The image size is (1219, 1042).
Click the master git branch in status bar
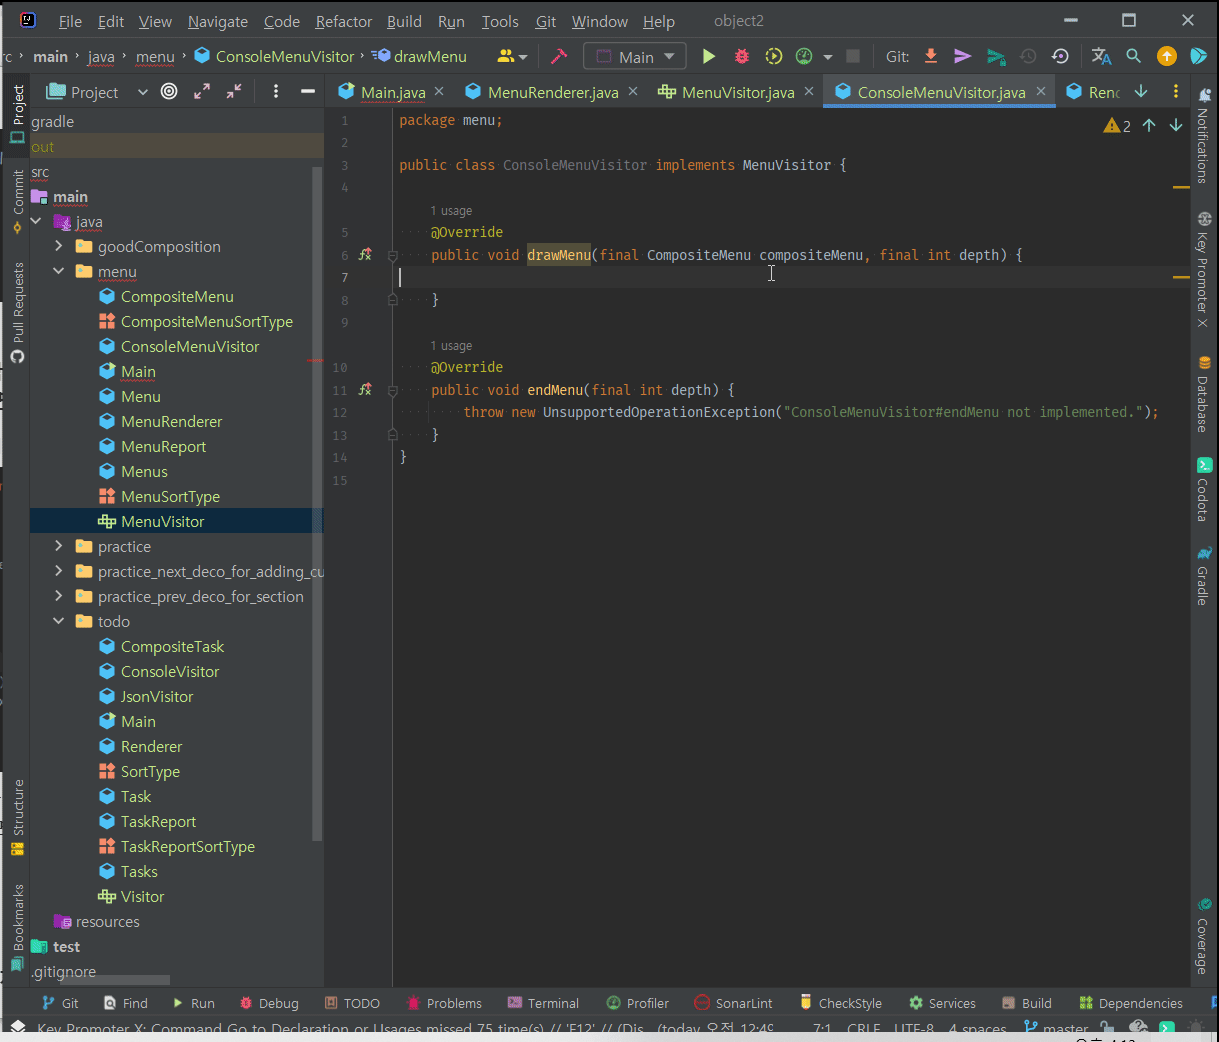pos(1056,1028)
